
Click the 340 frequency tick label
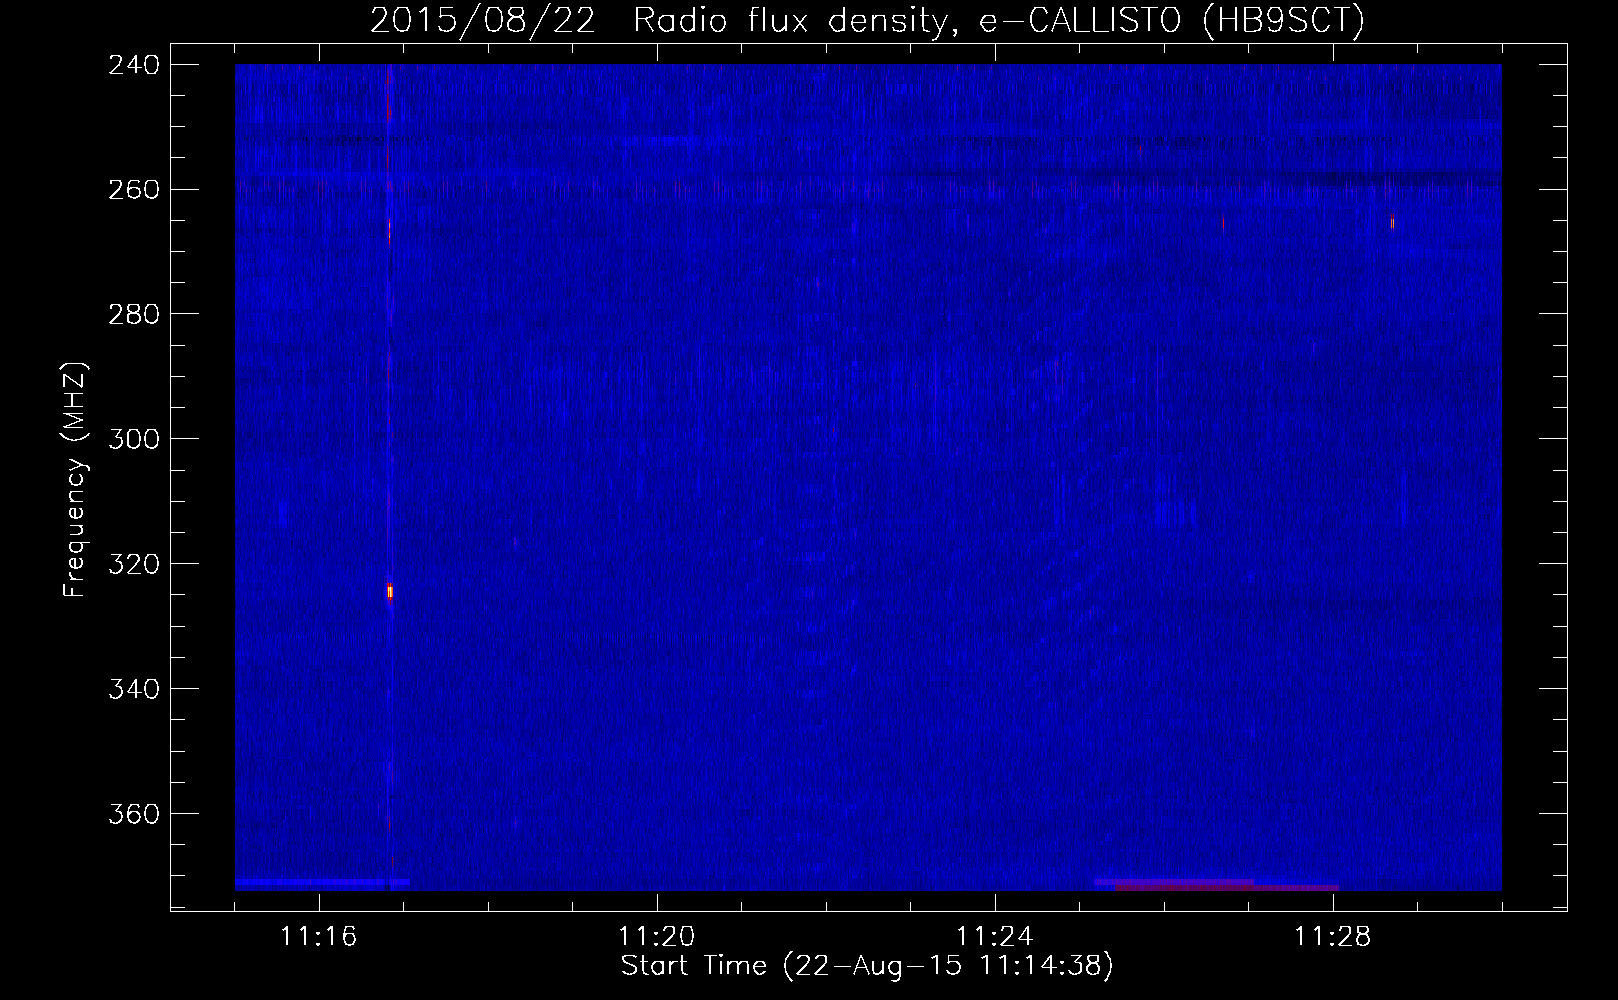point(134,689)
